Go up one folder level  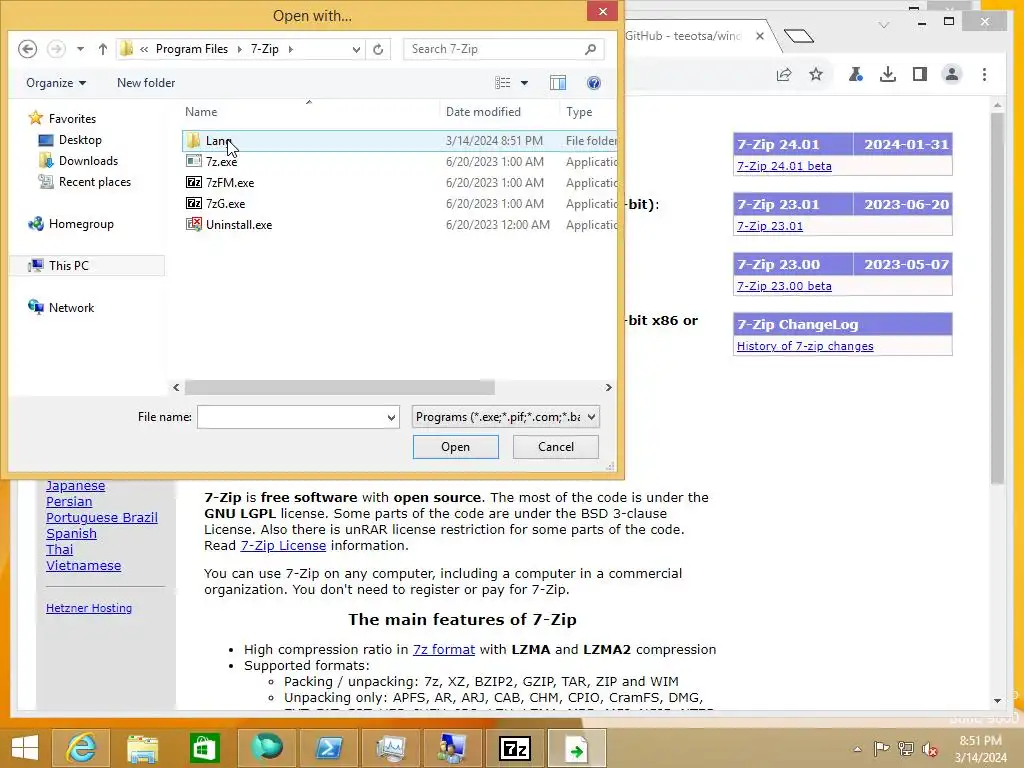tap(103, 49)
